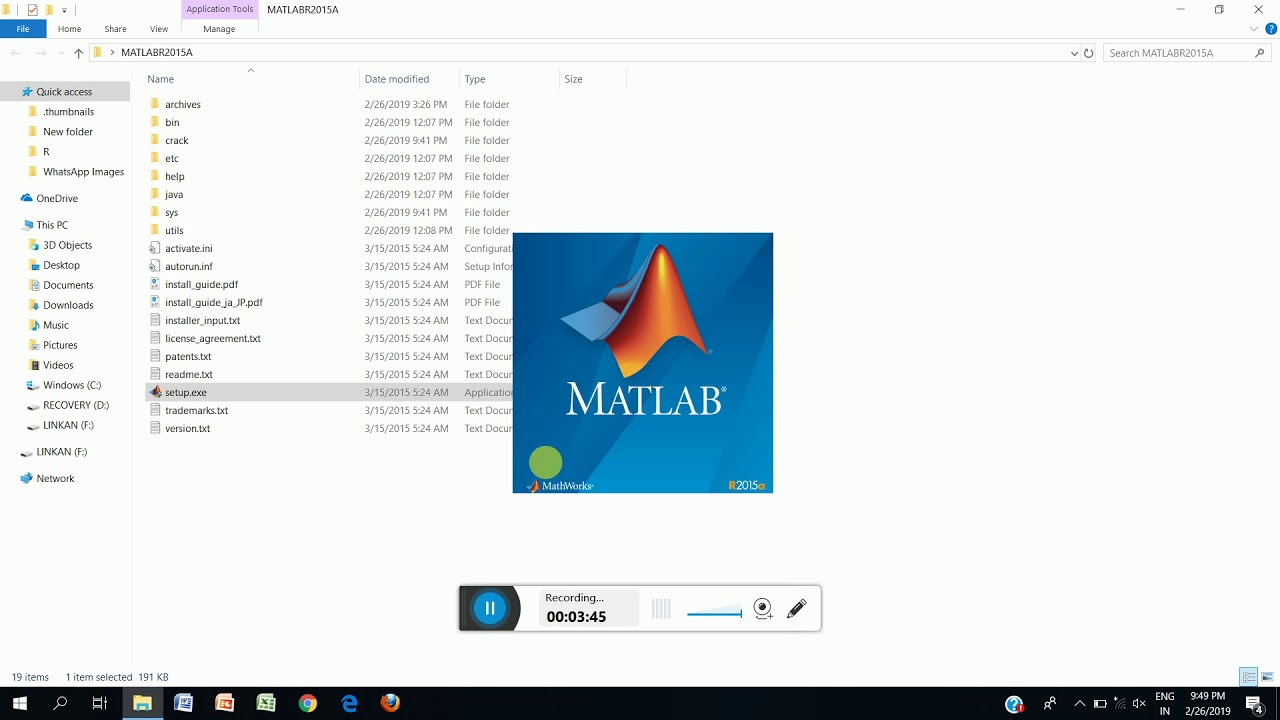Viewport: 1280px width, 720px height.
Task: Expand the address bar history dropdown
Action: point(1074,53)
